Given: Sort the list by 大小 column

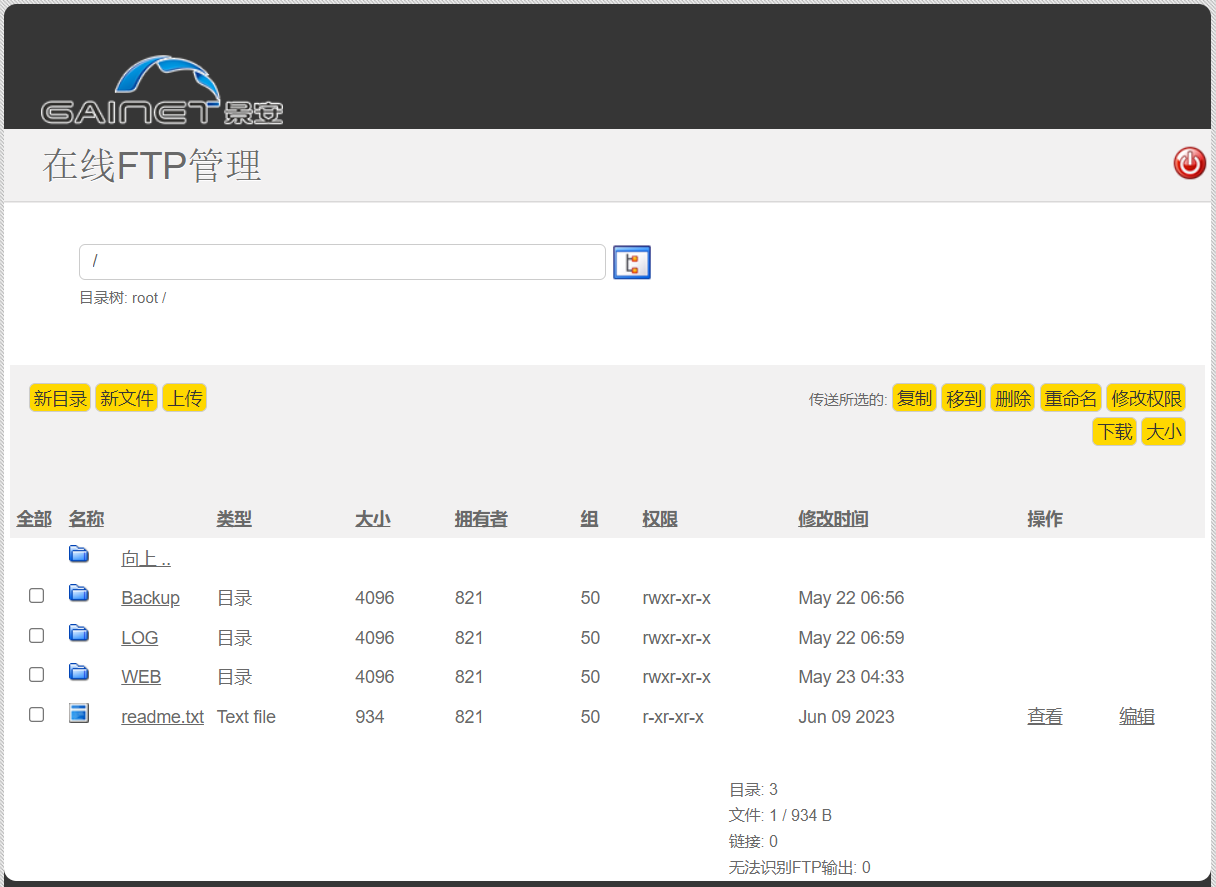Looking at the screenshot, I should tap(372, 519).
